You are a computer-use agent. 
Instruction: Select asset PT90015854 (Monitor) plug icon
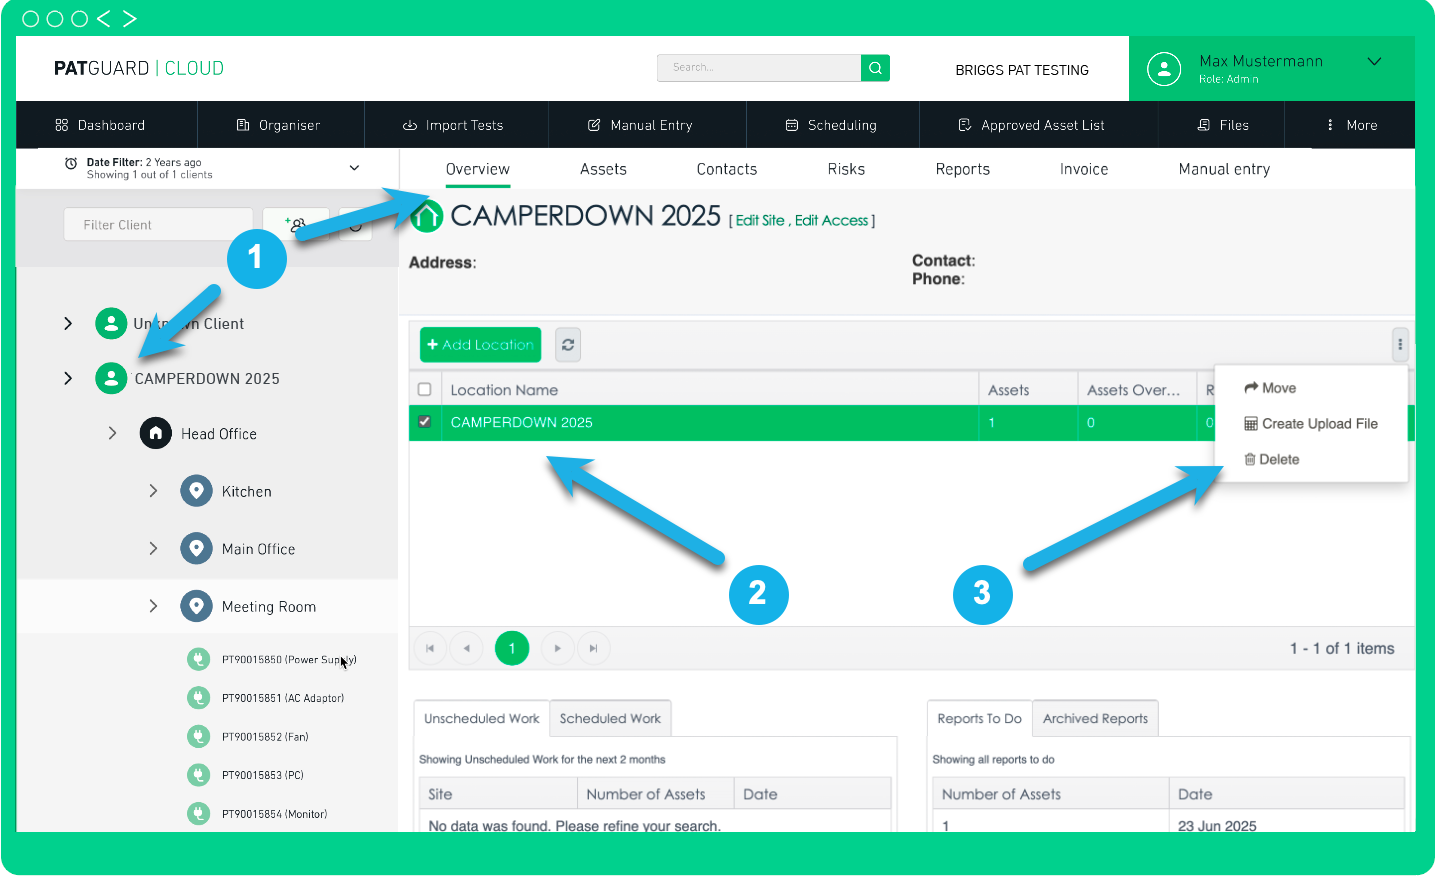tap(198, 814)
